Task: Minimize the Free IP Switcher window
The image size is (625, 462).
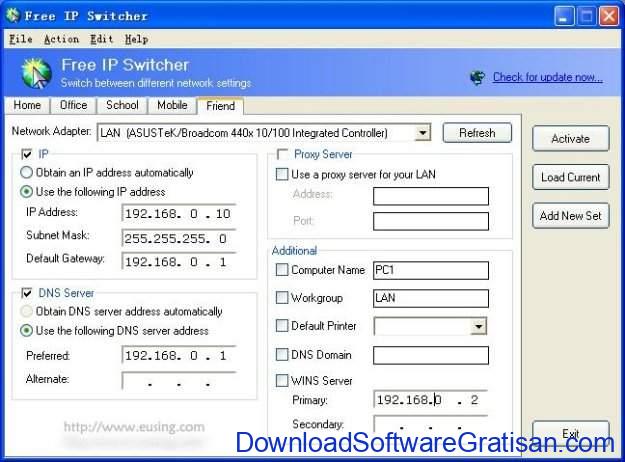Action: click(x=564, y=16)
